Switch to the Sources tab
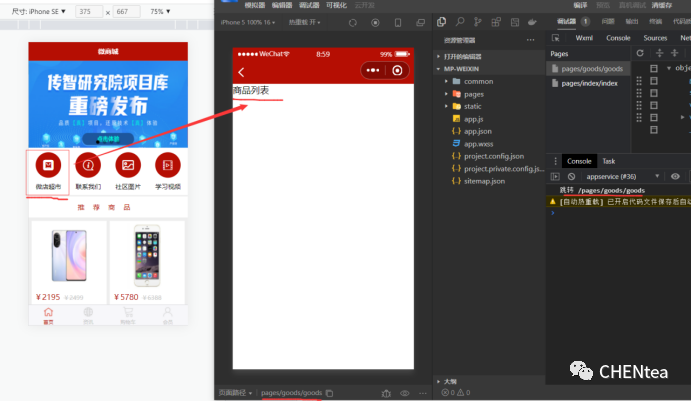 (655, 38)
